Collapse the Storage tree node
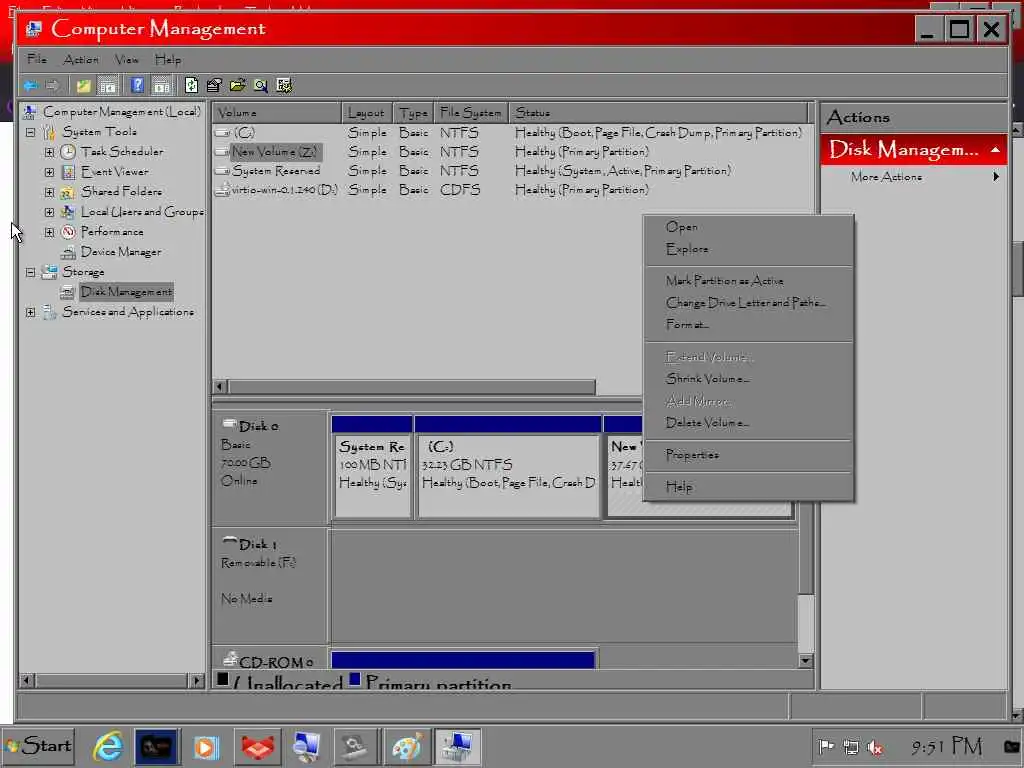 [x=30, y=272]
